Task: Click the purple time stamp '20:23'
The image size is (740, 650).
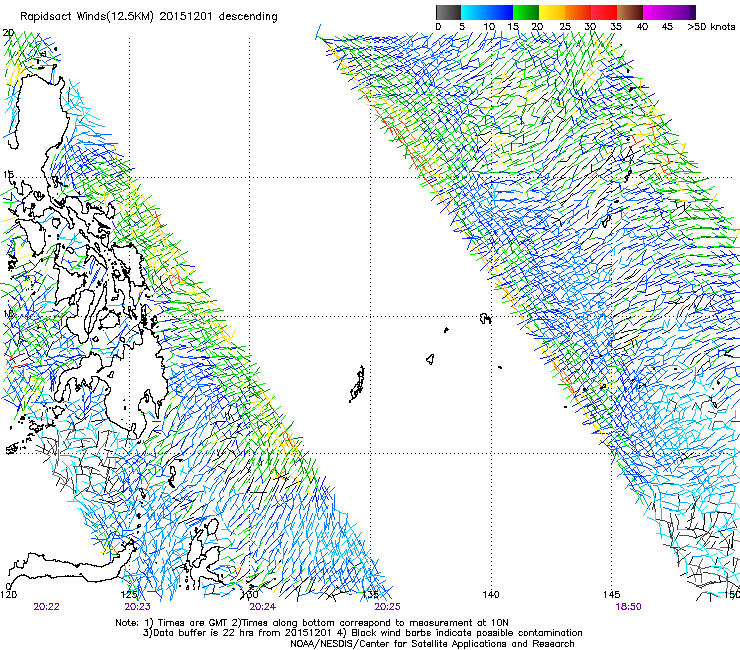Action: tap(137, 607)
